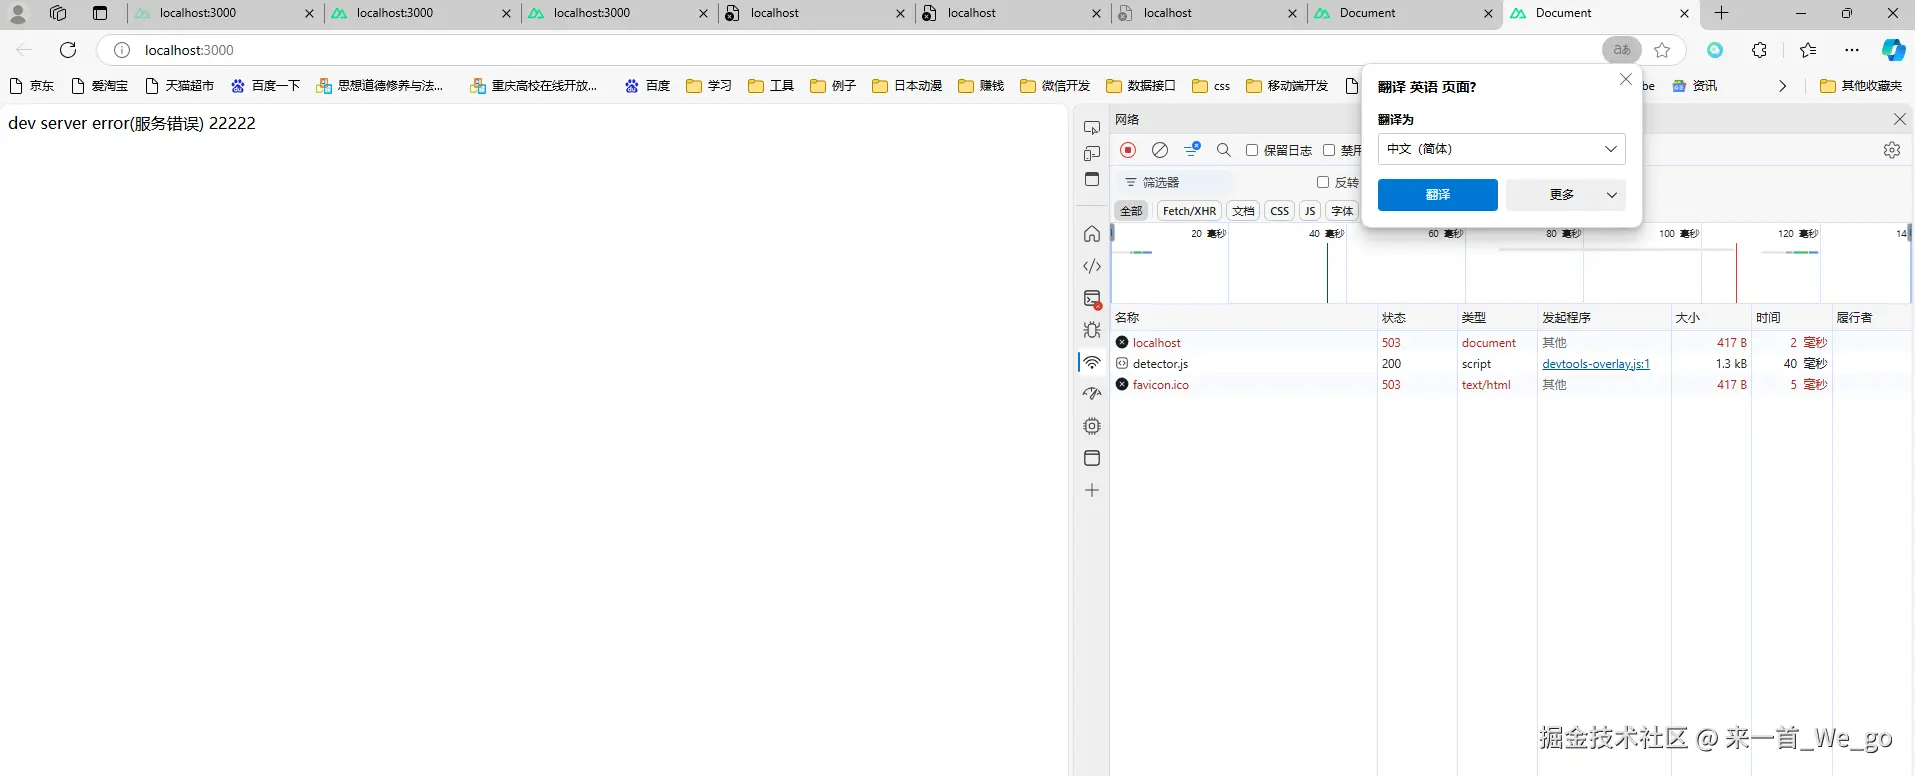Open the browser profile avatar

pos(18,13)
